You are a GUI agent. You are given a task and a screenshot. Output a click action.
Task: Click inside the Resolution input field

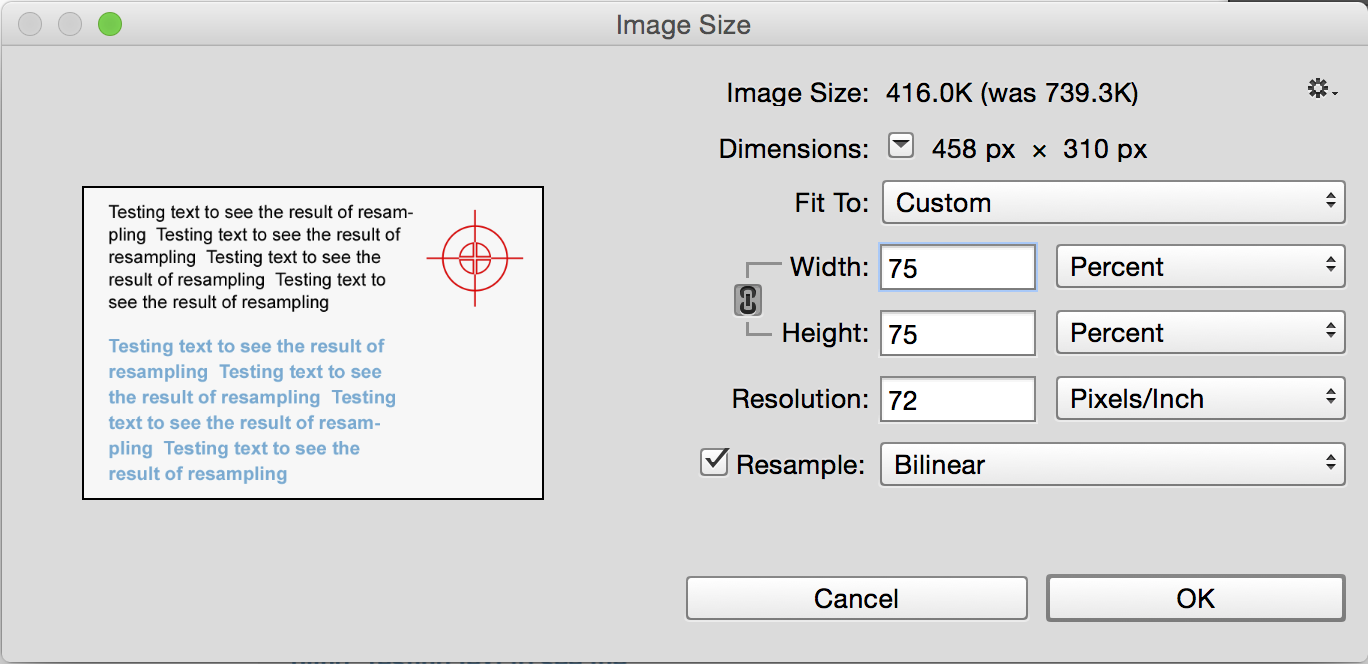(x=958, y=399)
